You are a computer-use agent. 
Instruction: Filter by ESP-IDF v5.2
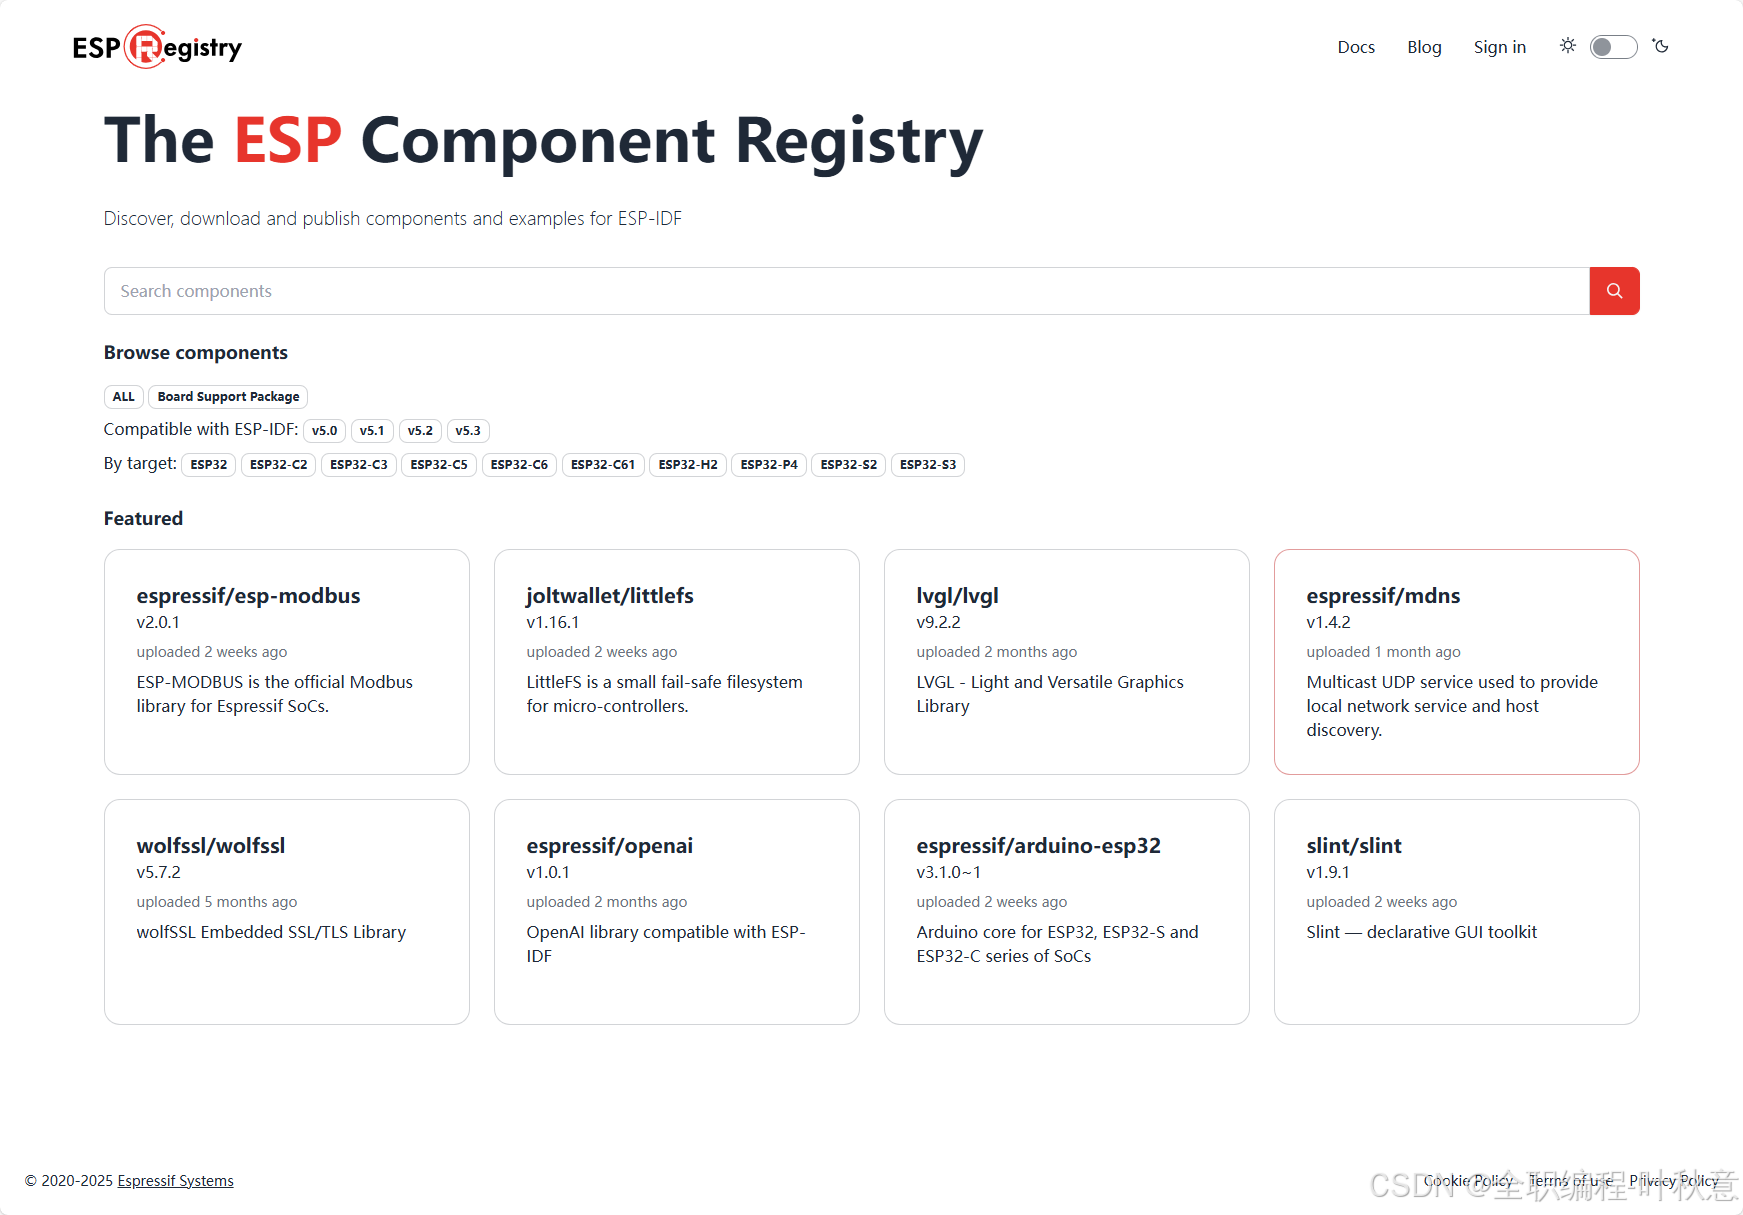click(x=420, y=431)
